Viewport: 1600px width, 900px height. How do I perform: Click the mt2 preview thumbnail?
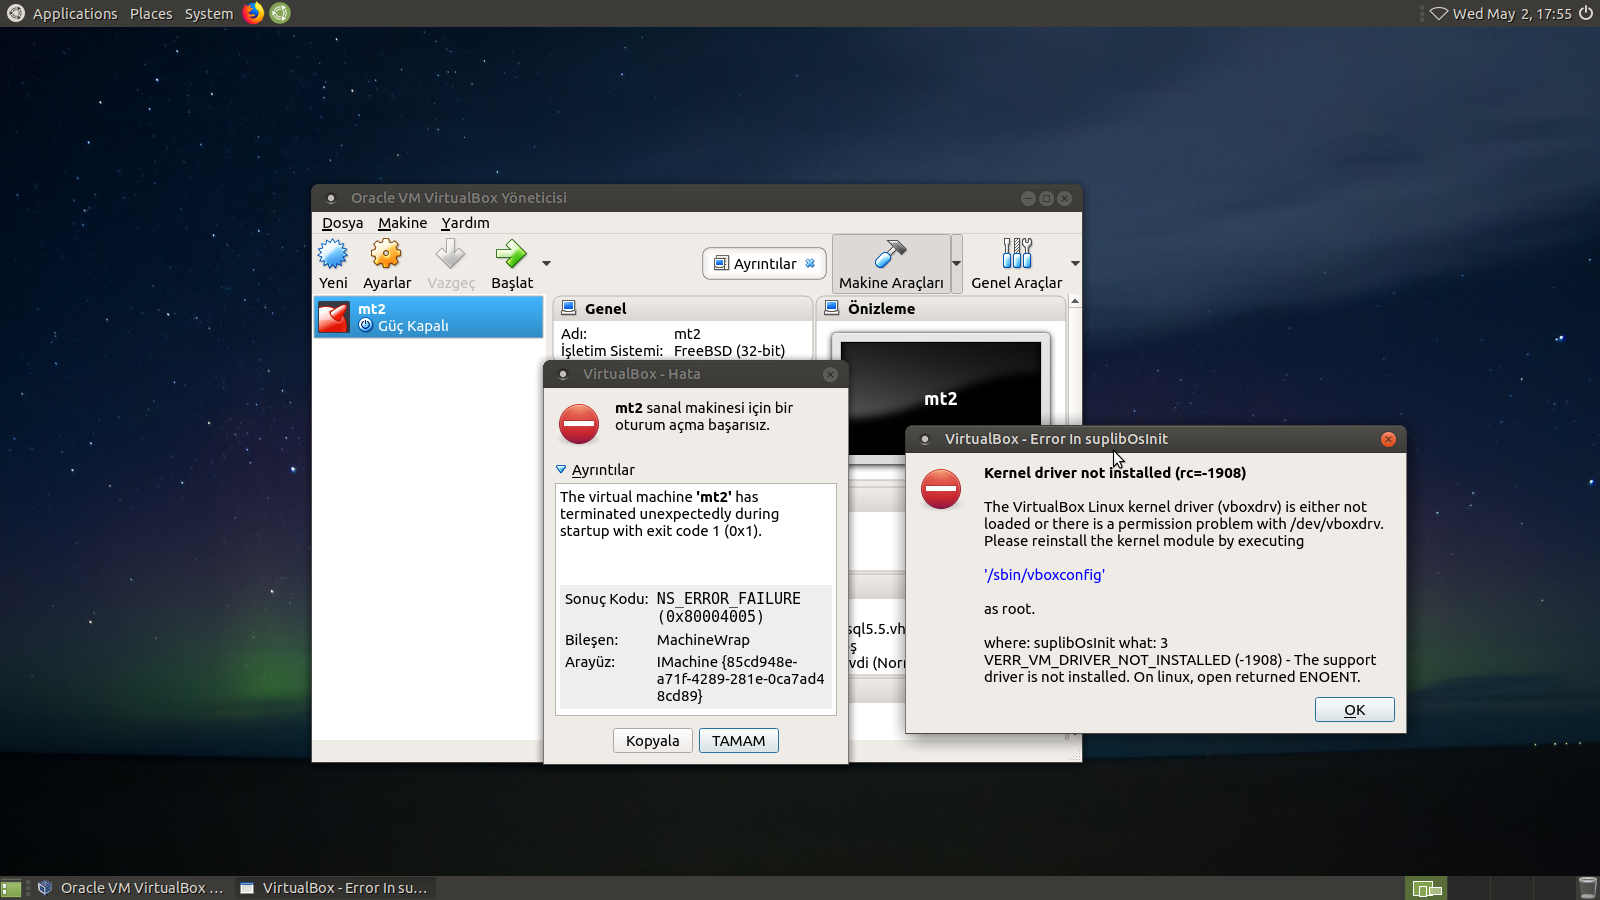point(941,398)
